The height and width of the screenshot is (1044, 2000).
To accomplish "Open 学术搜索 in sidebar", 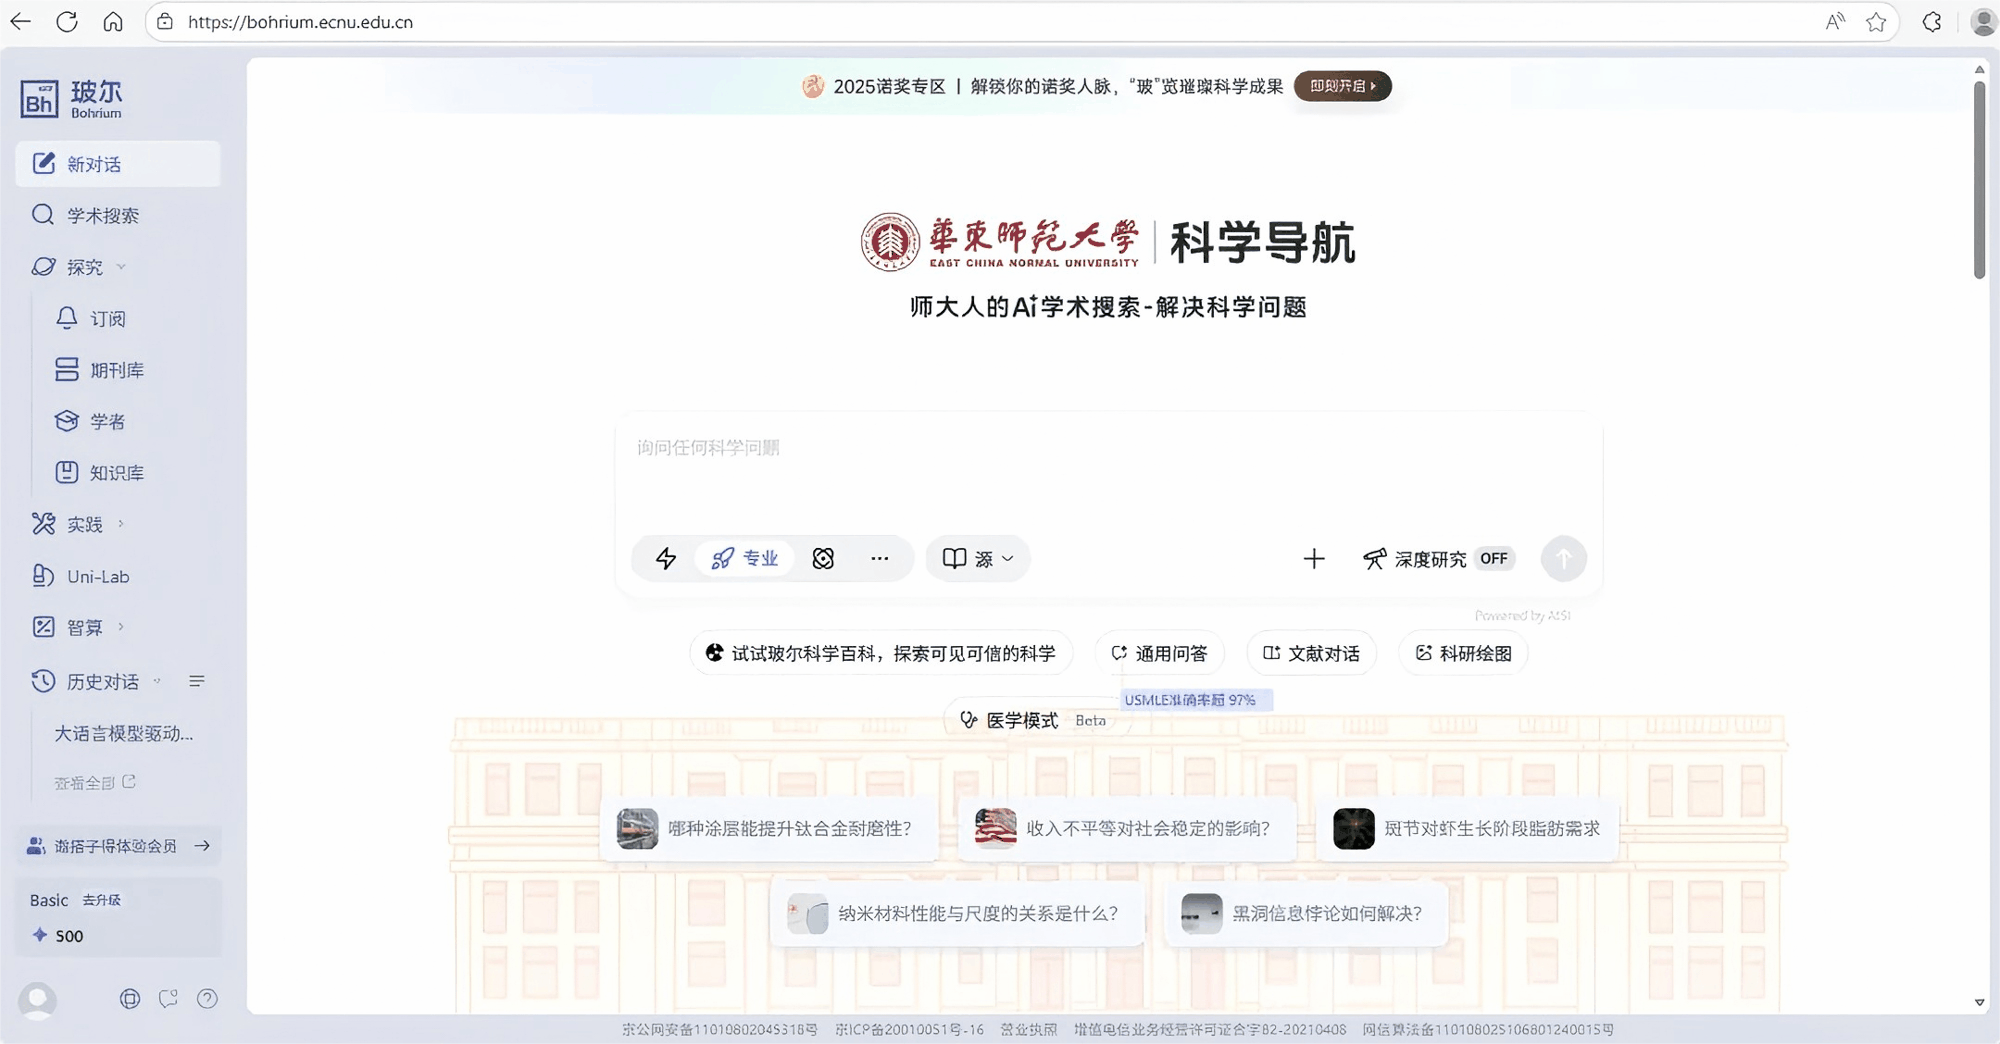I will pos(102,215).
